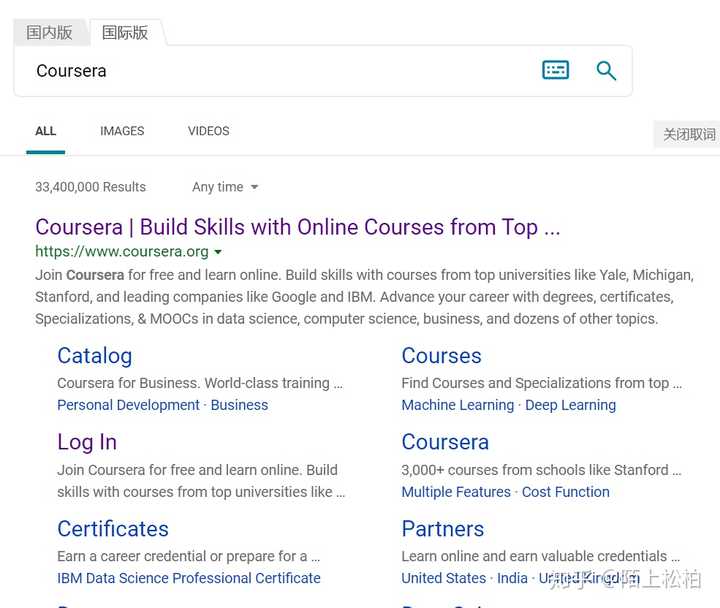This screenshot has width=720, height=608.
Task: Open the Catalog sitelink
Action: (x=95, y=356)
